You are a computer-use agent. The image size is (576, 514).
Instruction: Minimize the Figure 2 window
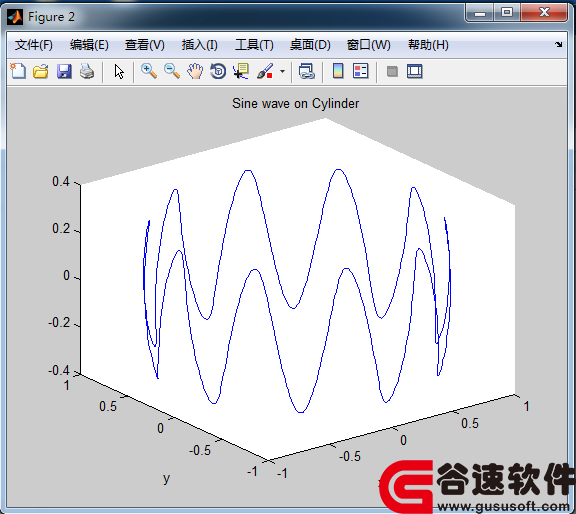tap(480, 13)
